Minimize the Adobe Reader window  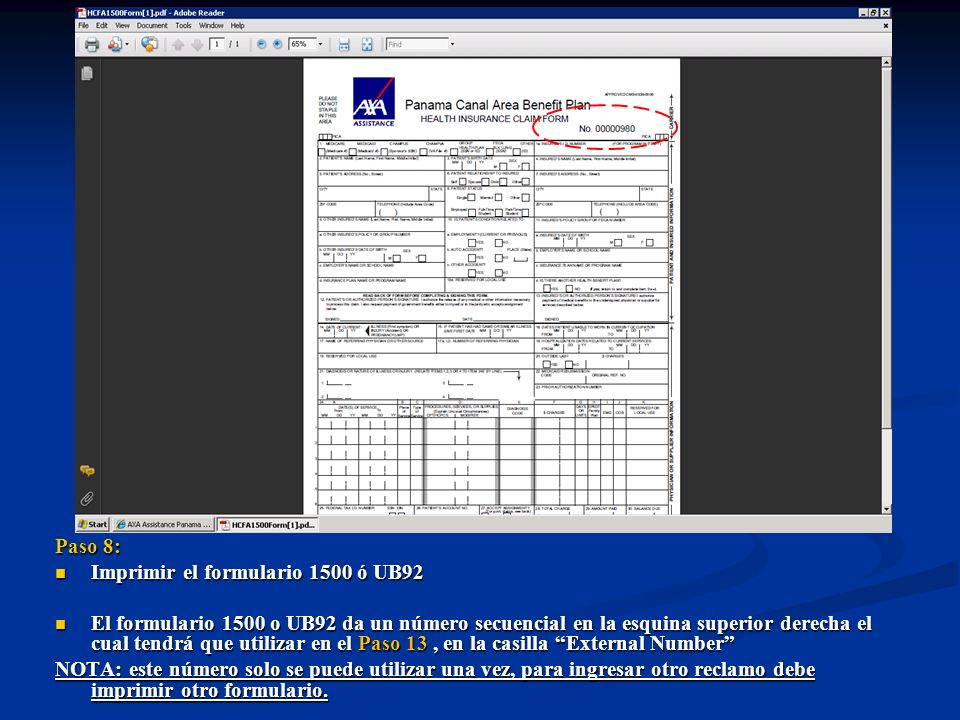point(863,12)
